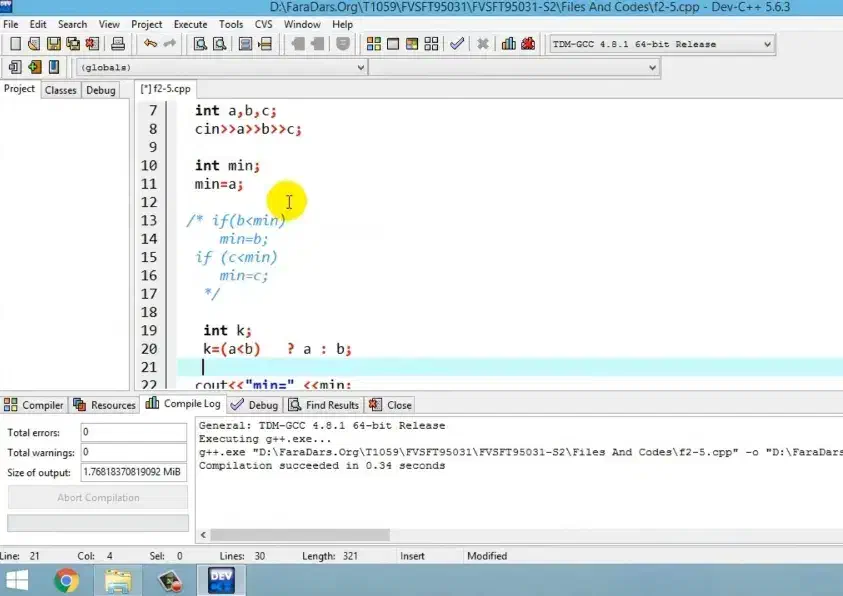Image resolution: width=843 pixels, height=596 pixels.
Task: Open the Execute menu
Action: [190, 24]
